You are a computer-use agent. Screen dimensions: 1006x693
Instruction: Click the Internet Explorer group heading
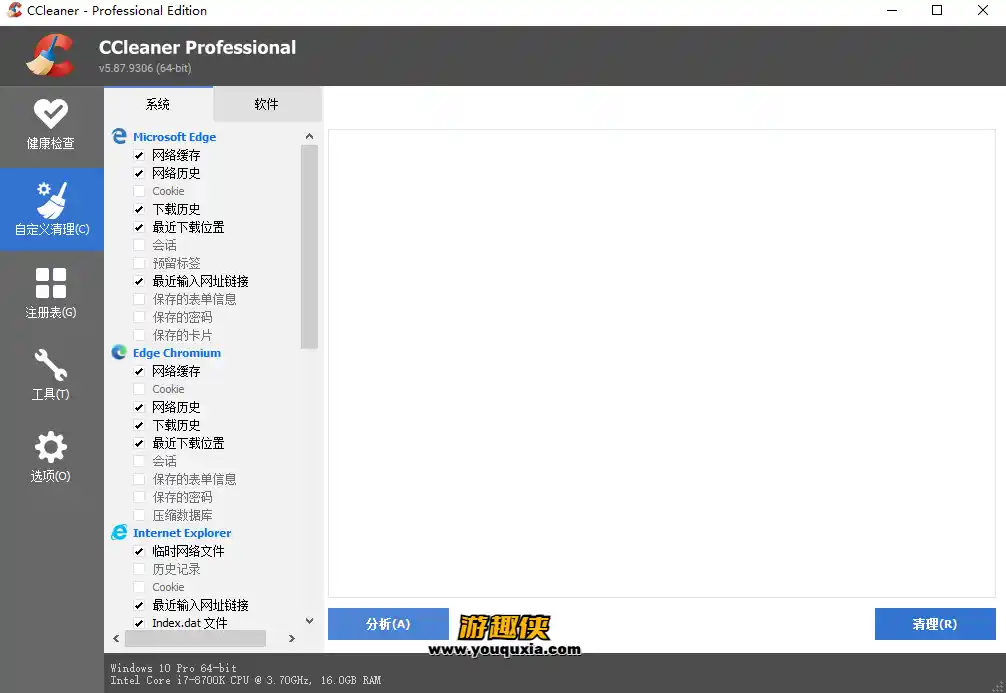click(182, 533)
